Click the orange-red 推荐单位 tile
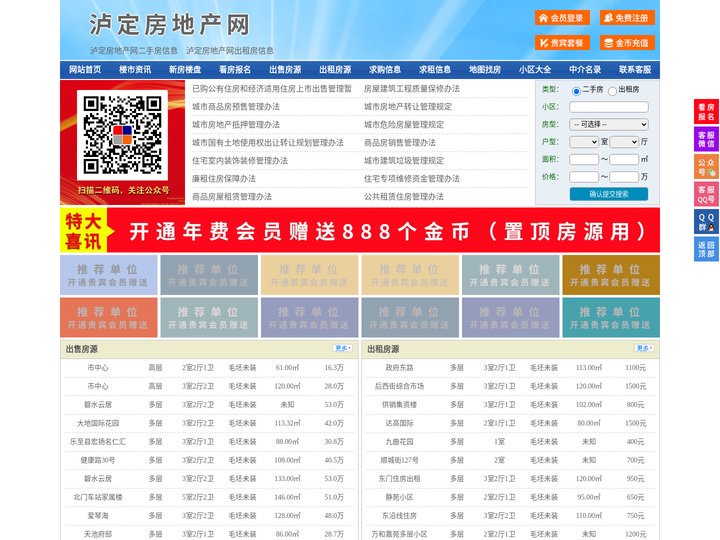The width and height of the screenshot is (720, 540). [109, 317]
